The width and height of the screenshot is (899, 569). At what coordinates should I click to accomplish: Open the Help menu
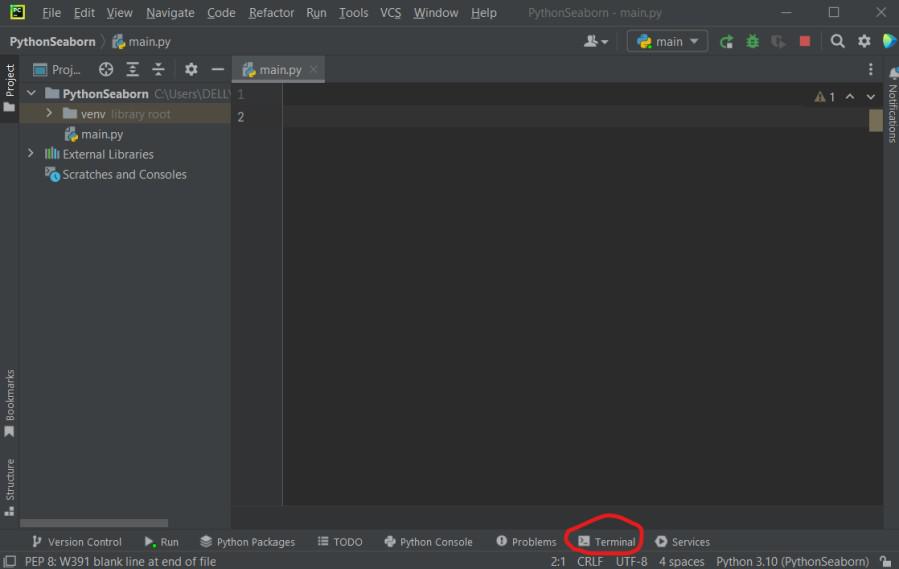483,13
